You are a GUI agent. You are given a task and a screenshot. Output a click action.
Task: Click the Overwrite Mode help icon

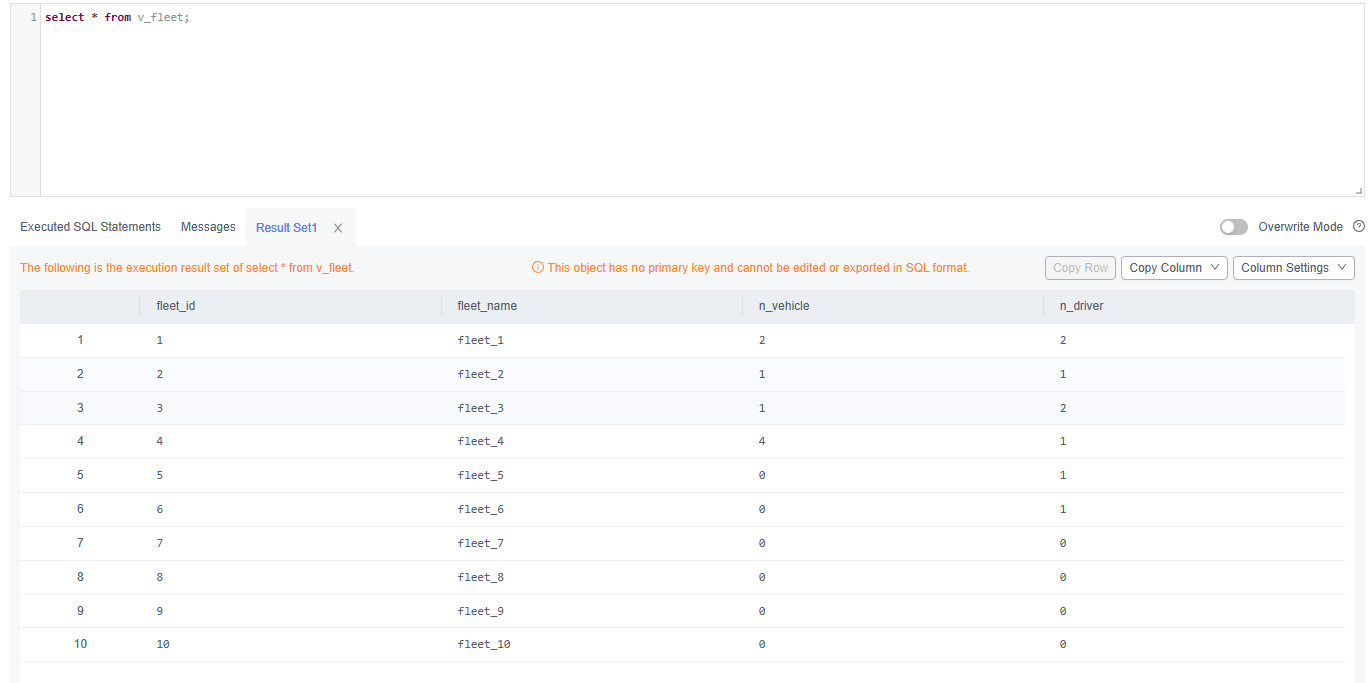coord(1358,226)
